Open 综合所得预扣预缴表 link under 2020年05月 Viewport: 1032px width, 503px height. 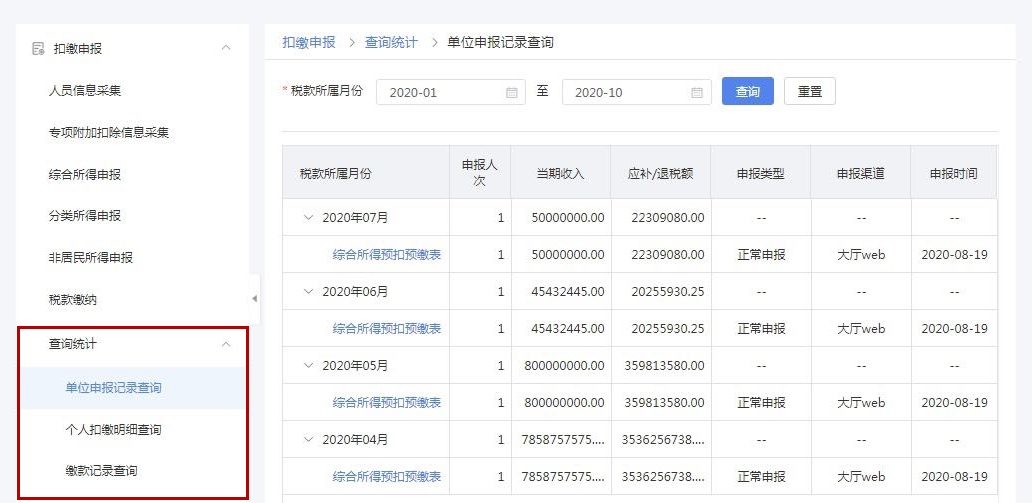[x=387, y=402]
